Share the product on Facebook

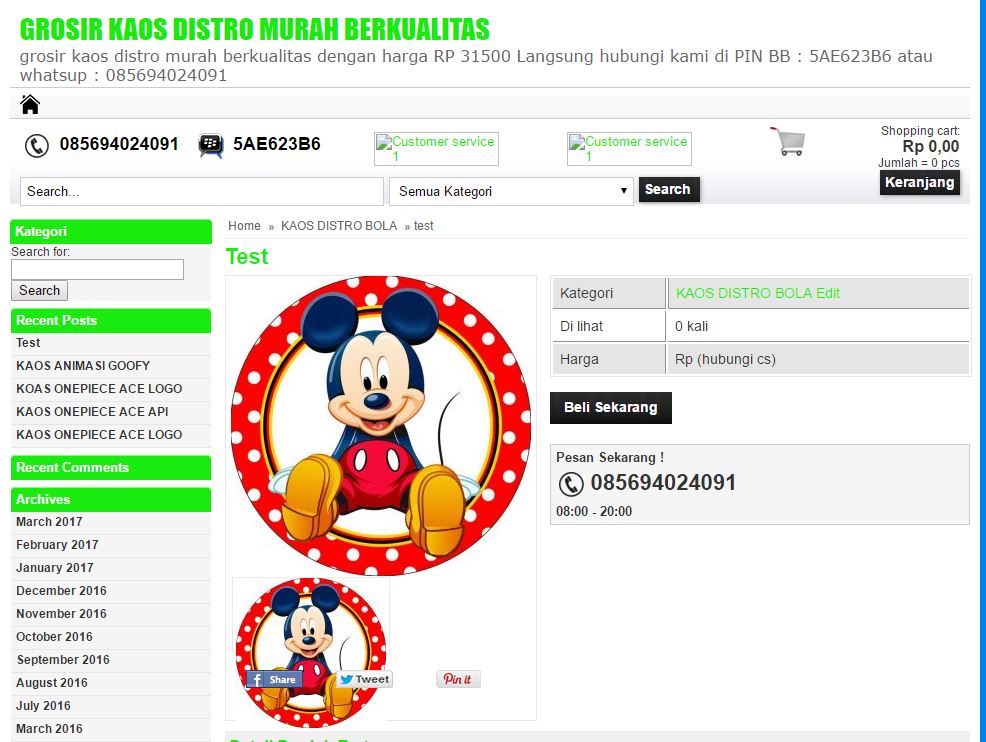click(x=274, y=679)
